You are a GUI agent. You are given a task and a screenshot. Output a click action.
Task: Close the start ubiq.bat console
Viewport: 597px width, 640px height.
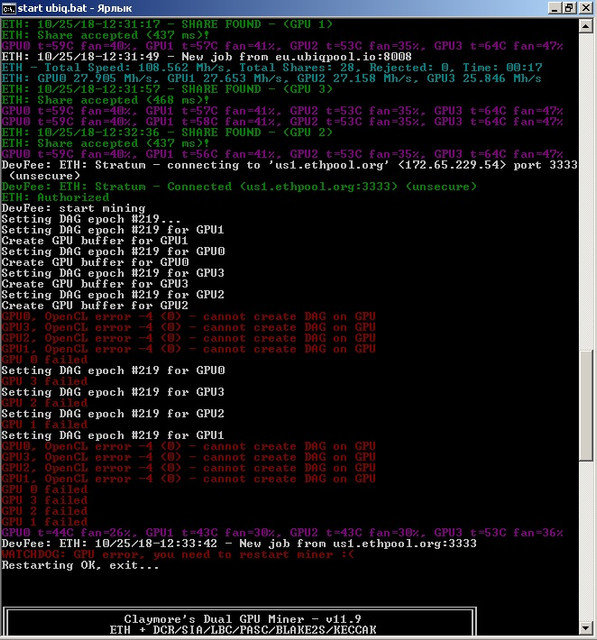pyautogui.click(x=586, y=8)
